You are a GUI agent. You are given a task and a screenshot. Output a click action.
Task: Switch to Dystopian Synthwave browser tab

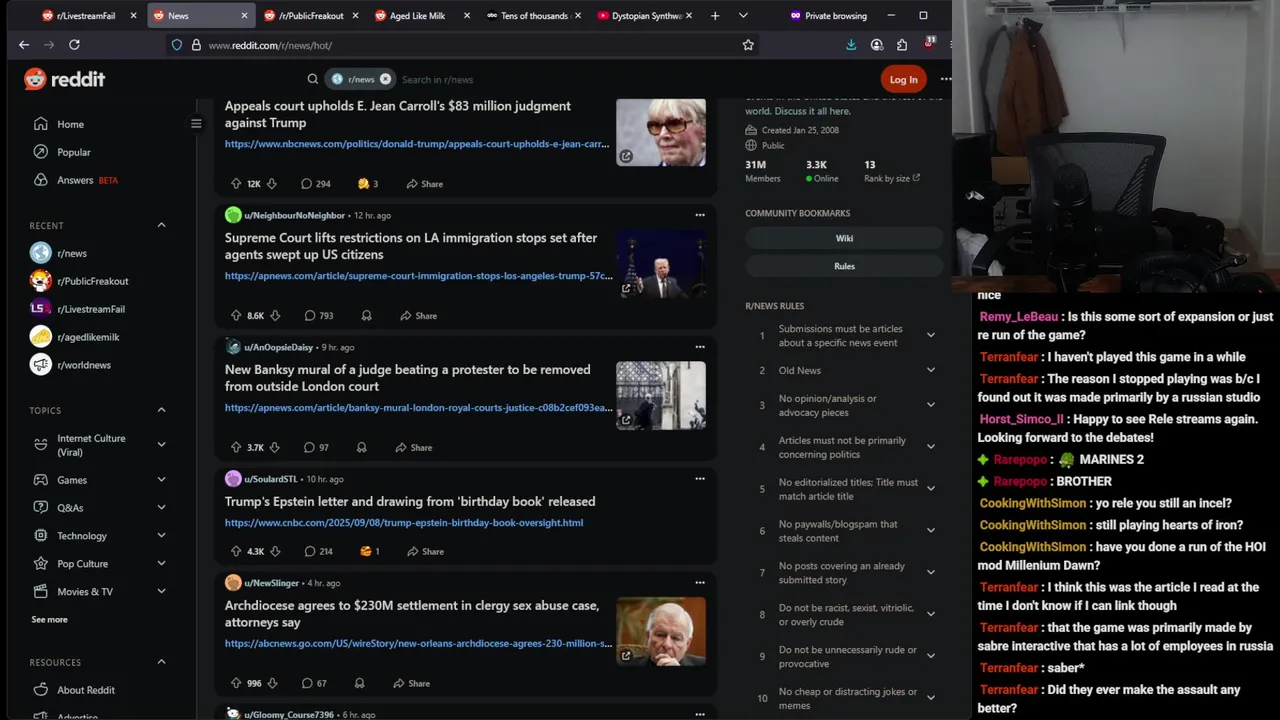tap(644, 16)
